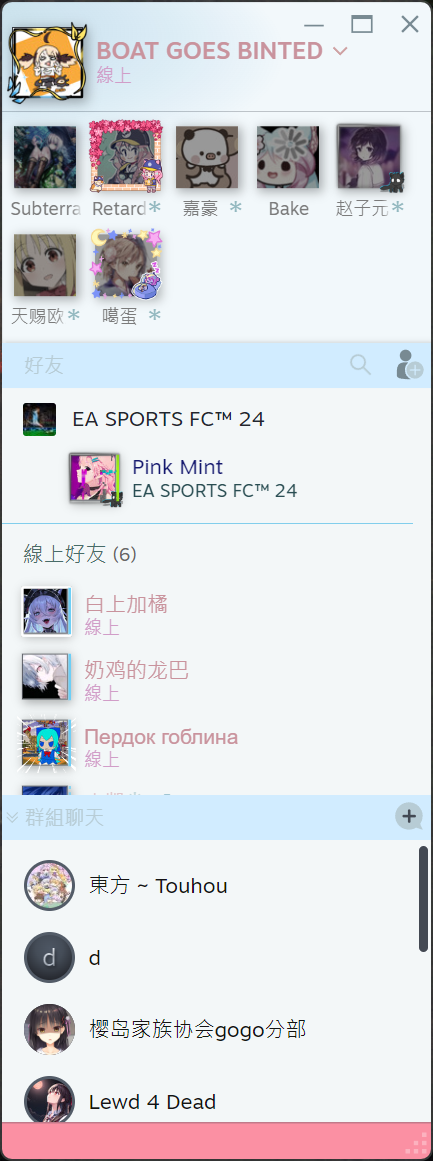Open chat with Пердок гоблина
Viewport: 433px width, 1161px height.
pos(216,744)
